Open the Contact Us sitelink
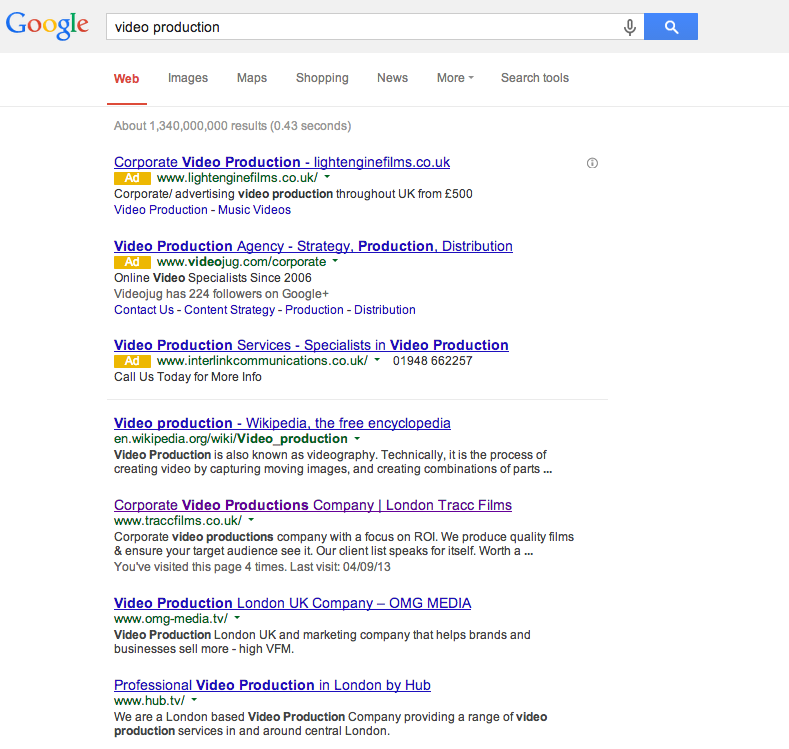Screen dimensions: 789x749 tap(144, 310)
